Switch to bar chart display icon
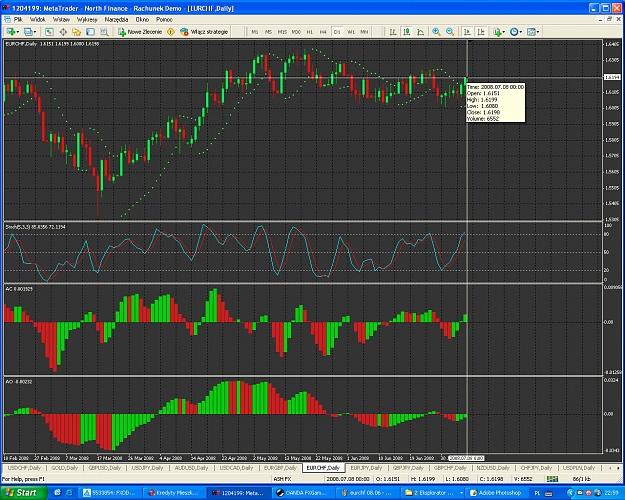Screen dimensions: 625x500 pos(393,32)
